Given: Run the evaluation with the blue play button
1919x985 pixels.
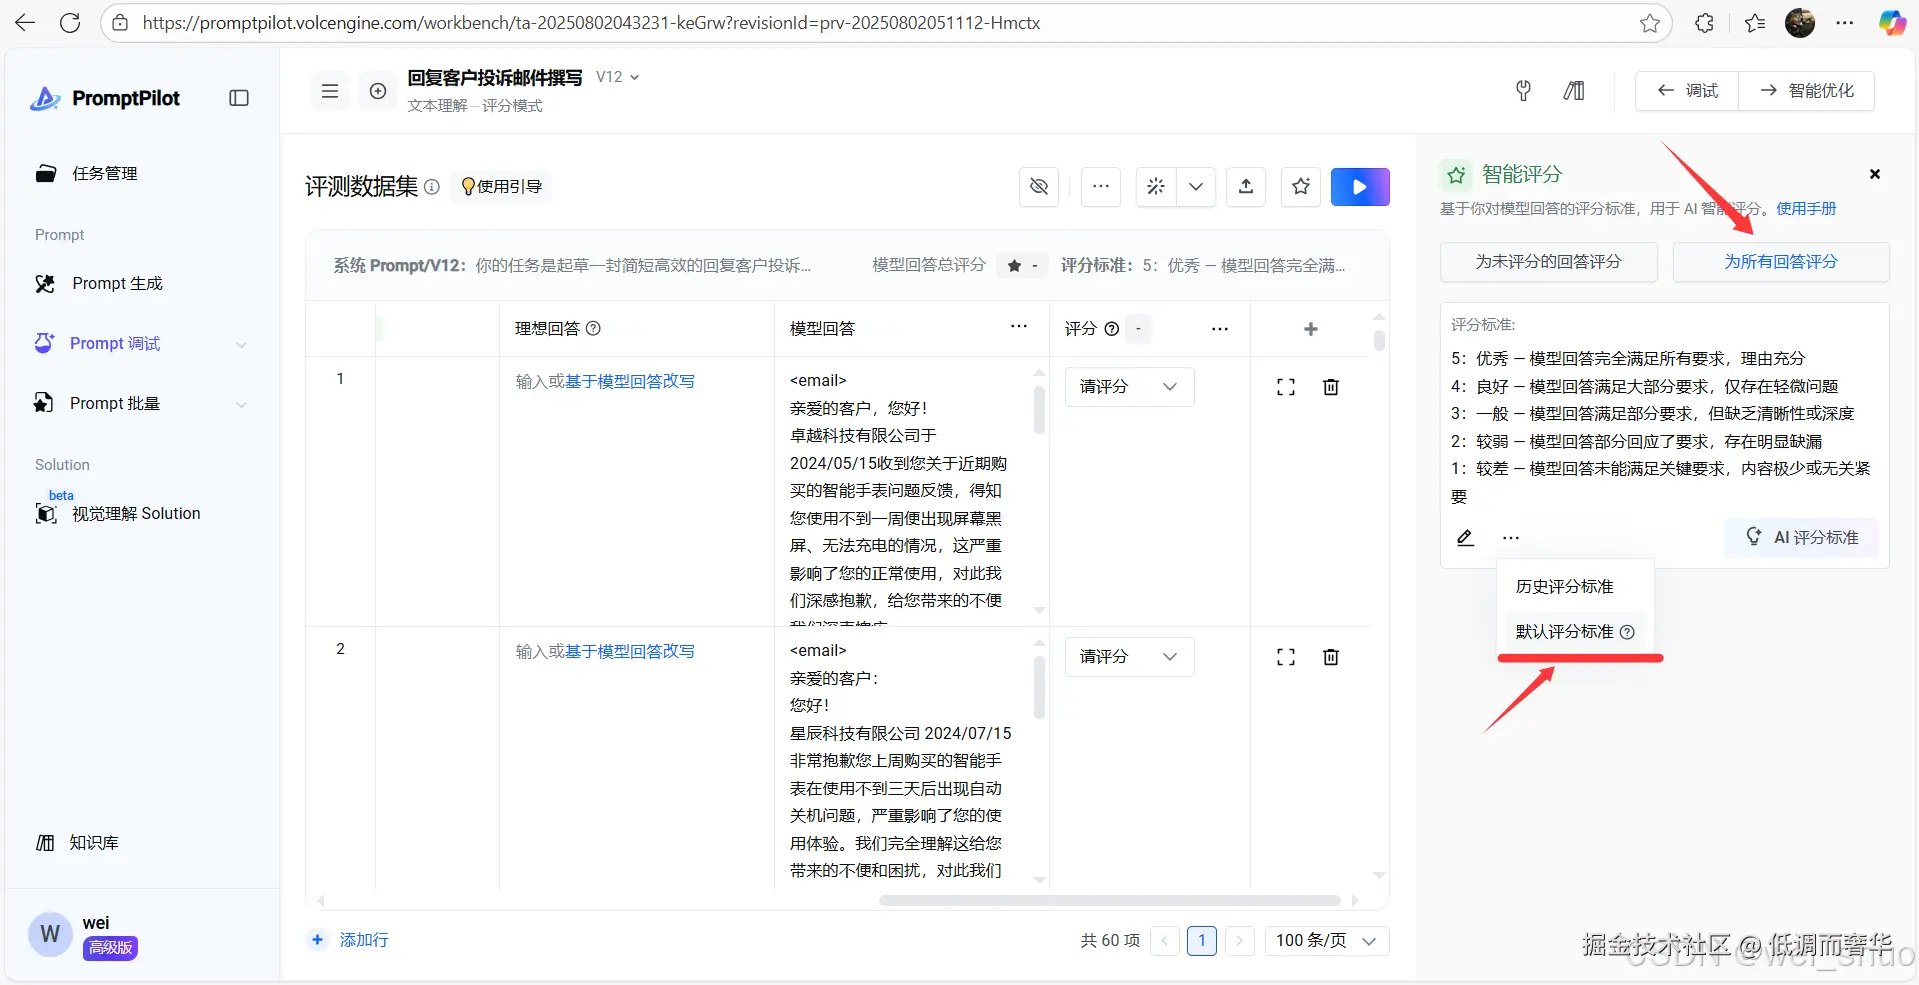Looking at the screenshot, I should 1360,186.
